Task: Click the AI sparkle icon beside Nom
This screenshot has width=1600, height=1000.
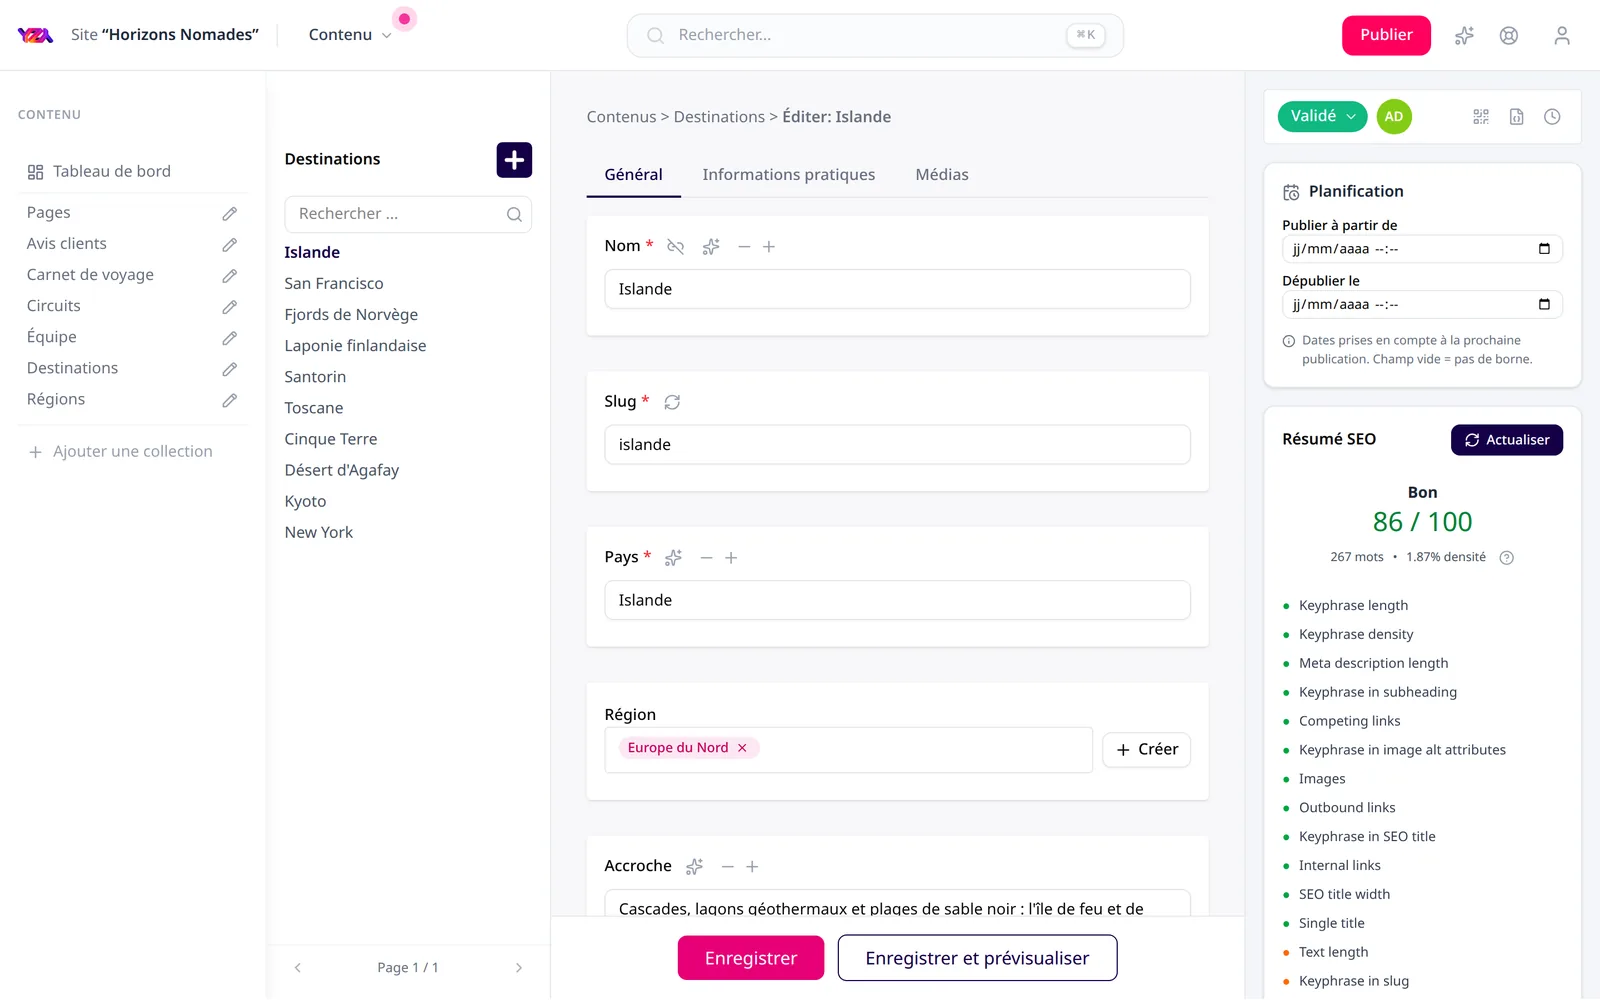Action: pyautogui.click(x=711, y=247)
